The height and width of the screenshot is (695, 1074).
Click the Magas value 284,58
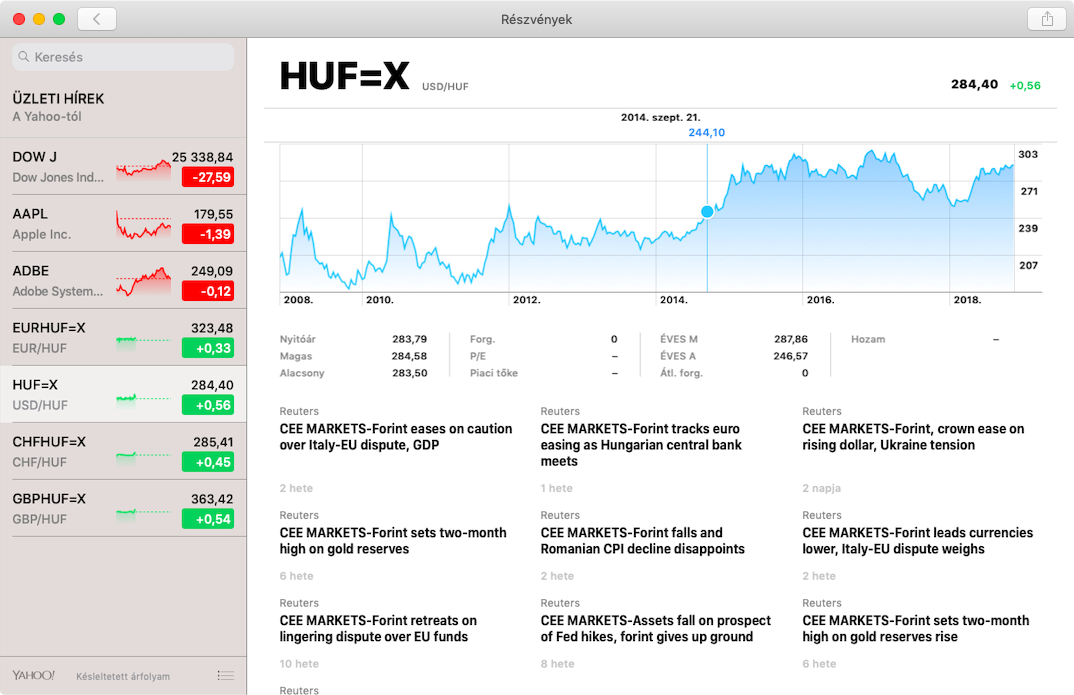[410, 356]
